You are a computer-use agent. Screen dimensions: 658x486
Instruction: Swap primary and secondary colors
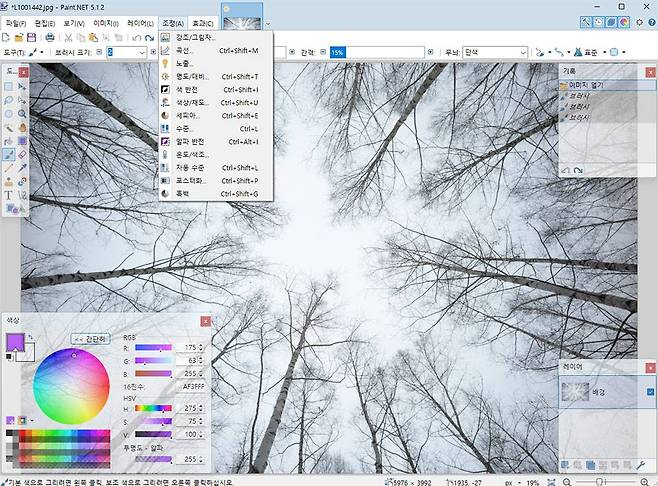pyautogui.click(x=31, y=337)
